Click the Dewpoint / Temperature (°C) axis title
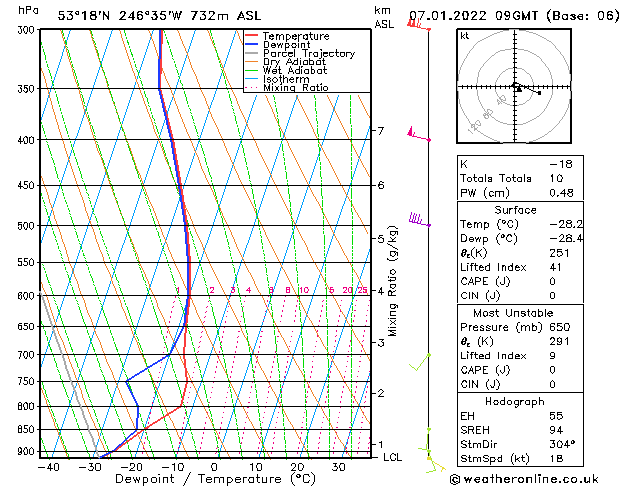629x486 pixels. pyautogui.click(x=215, y=479)
